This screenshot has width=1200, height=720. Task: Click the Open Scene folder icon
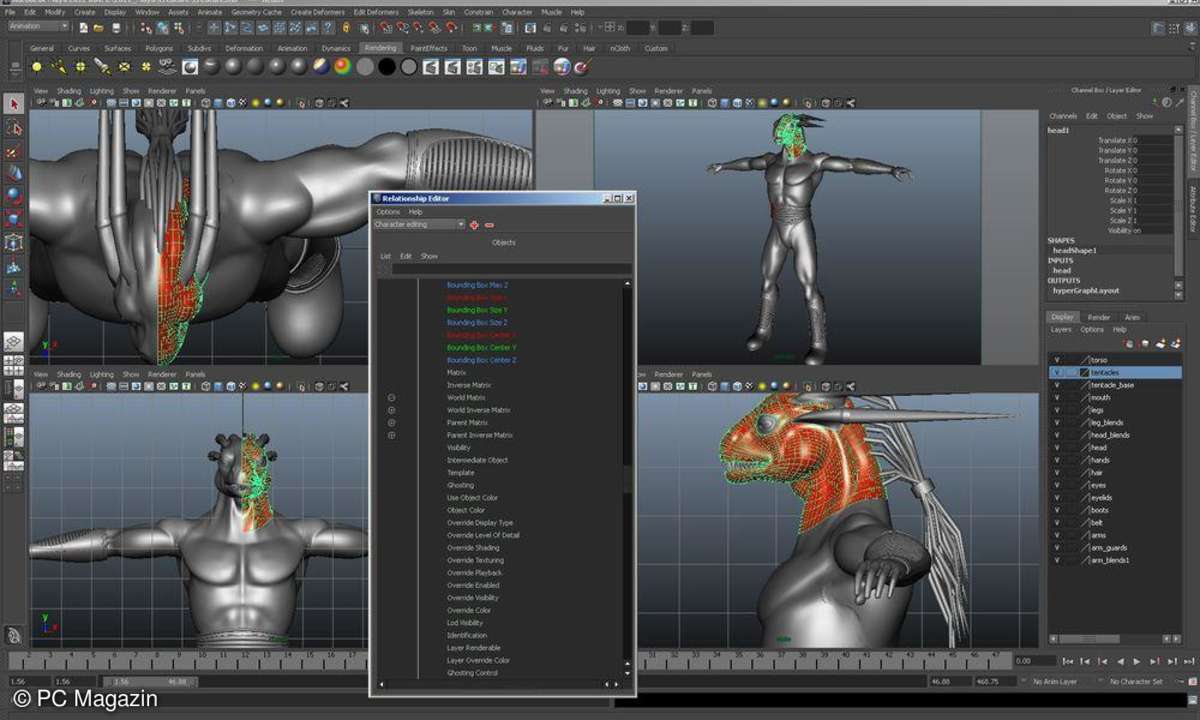click(98, 27)
